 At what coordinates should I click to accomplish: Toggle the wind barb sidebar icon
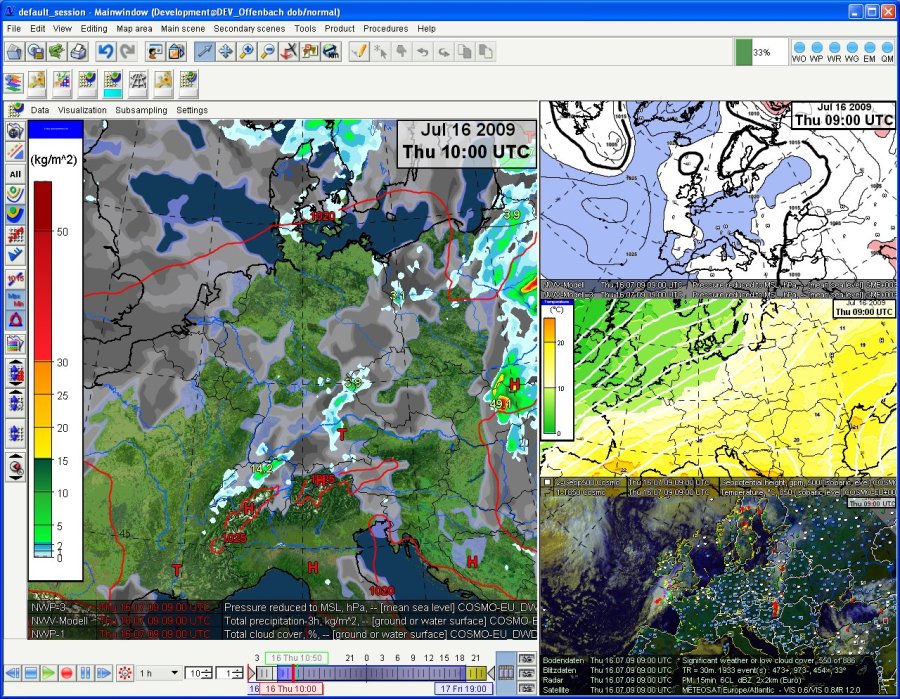(x=15, y=255)
